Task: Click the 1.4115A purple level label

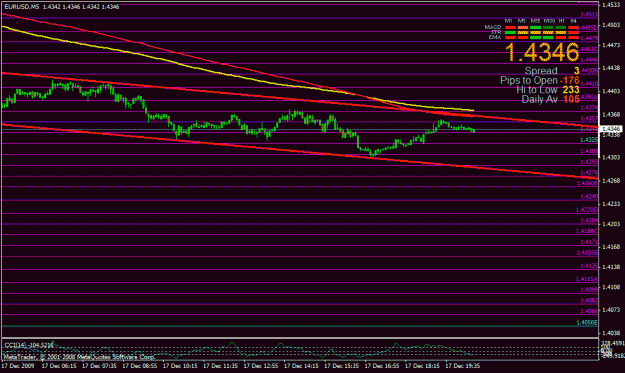Action: [587, 279]
